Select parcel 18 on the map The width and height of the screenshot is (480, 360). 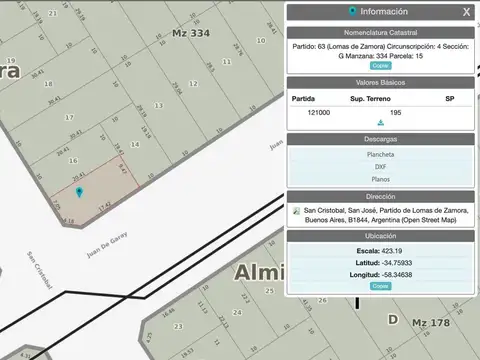(48, 84)
